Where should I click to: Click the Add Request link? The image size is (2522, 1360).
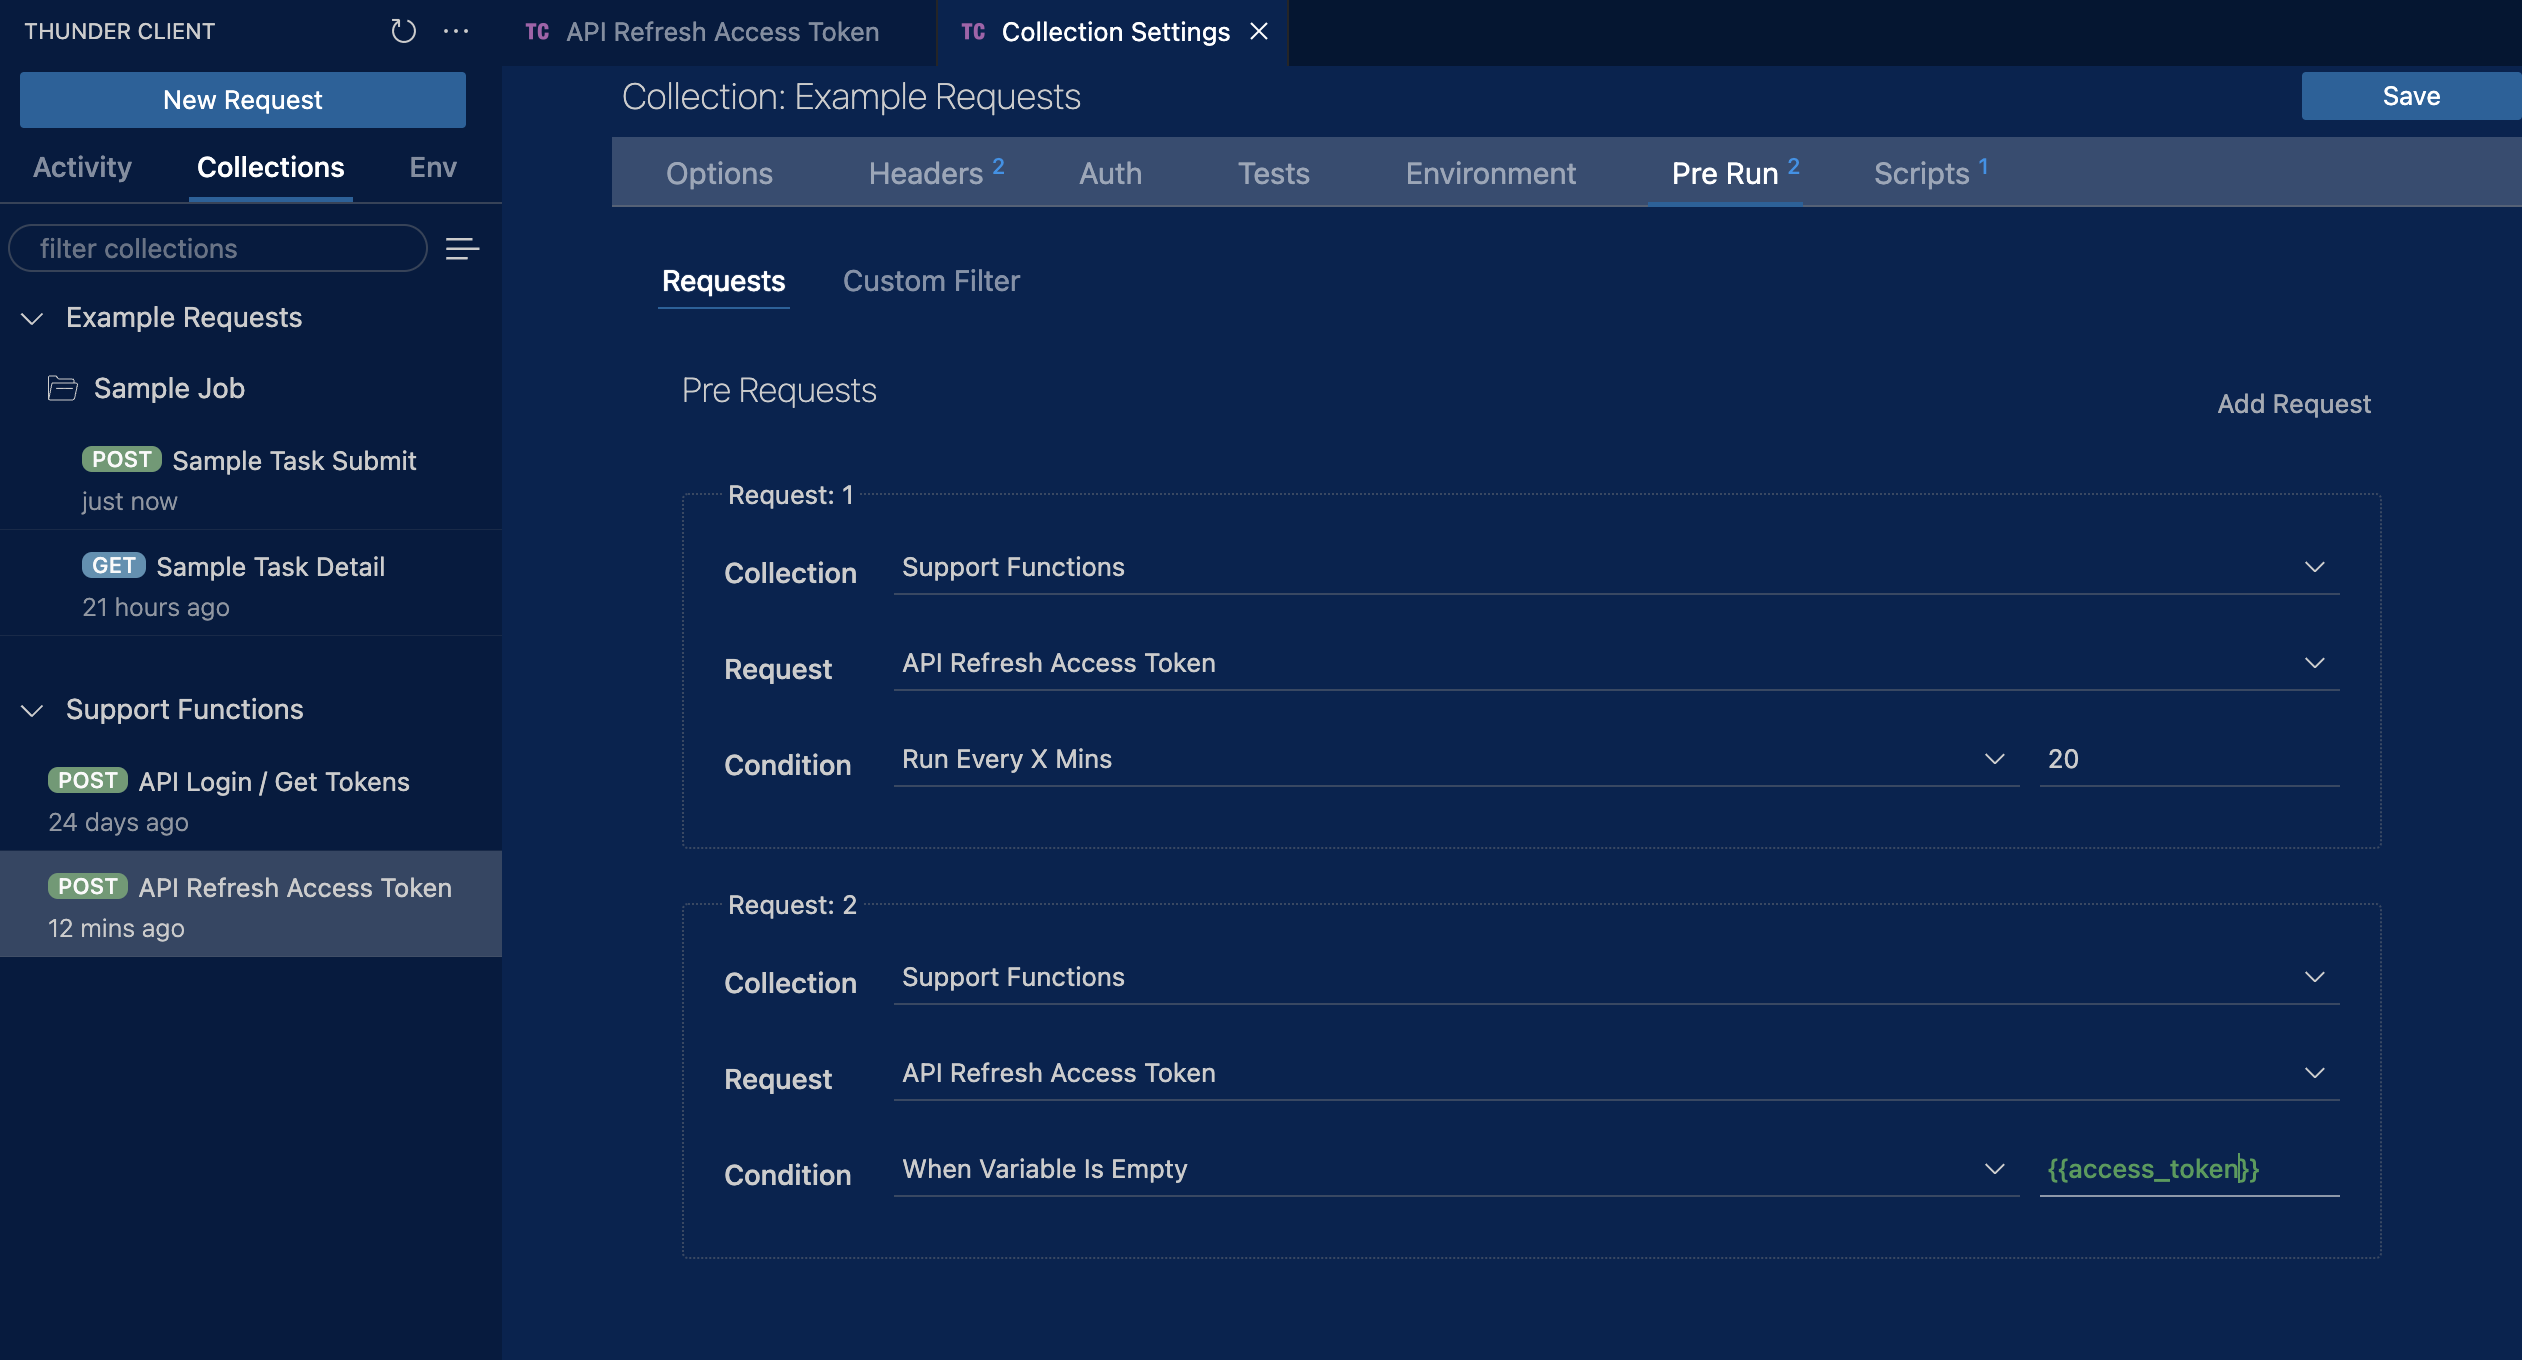[2293, 404]
